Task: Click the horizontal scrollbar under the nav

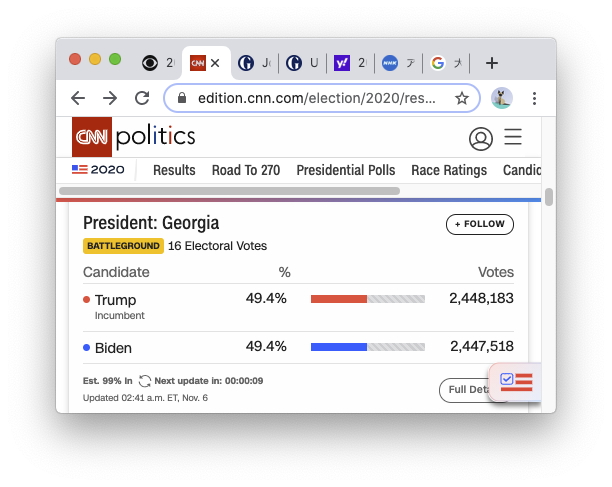Action: (230, 190)
